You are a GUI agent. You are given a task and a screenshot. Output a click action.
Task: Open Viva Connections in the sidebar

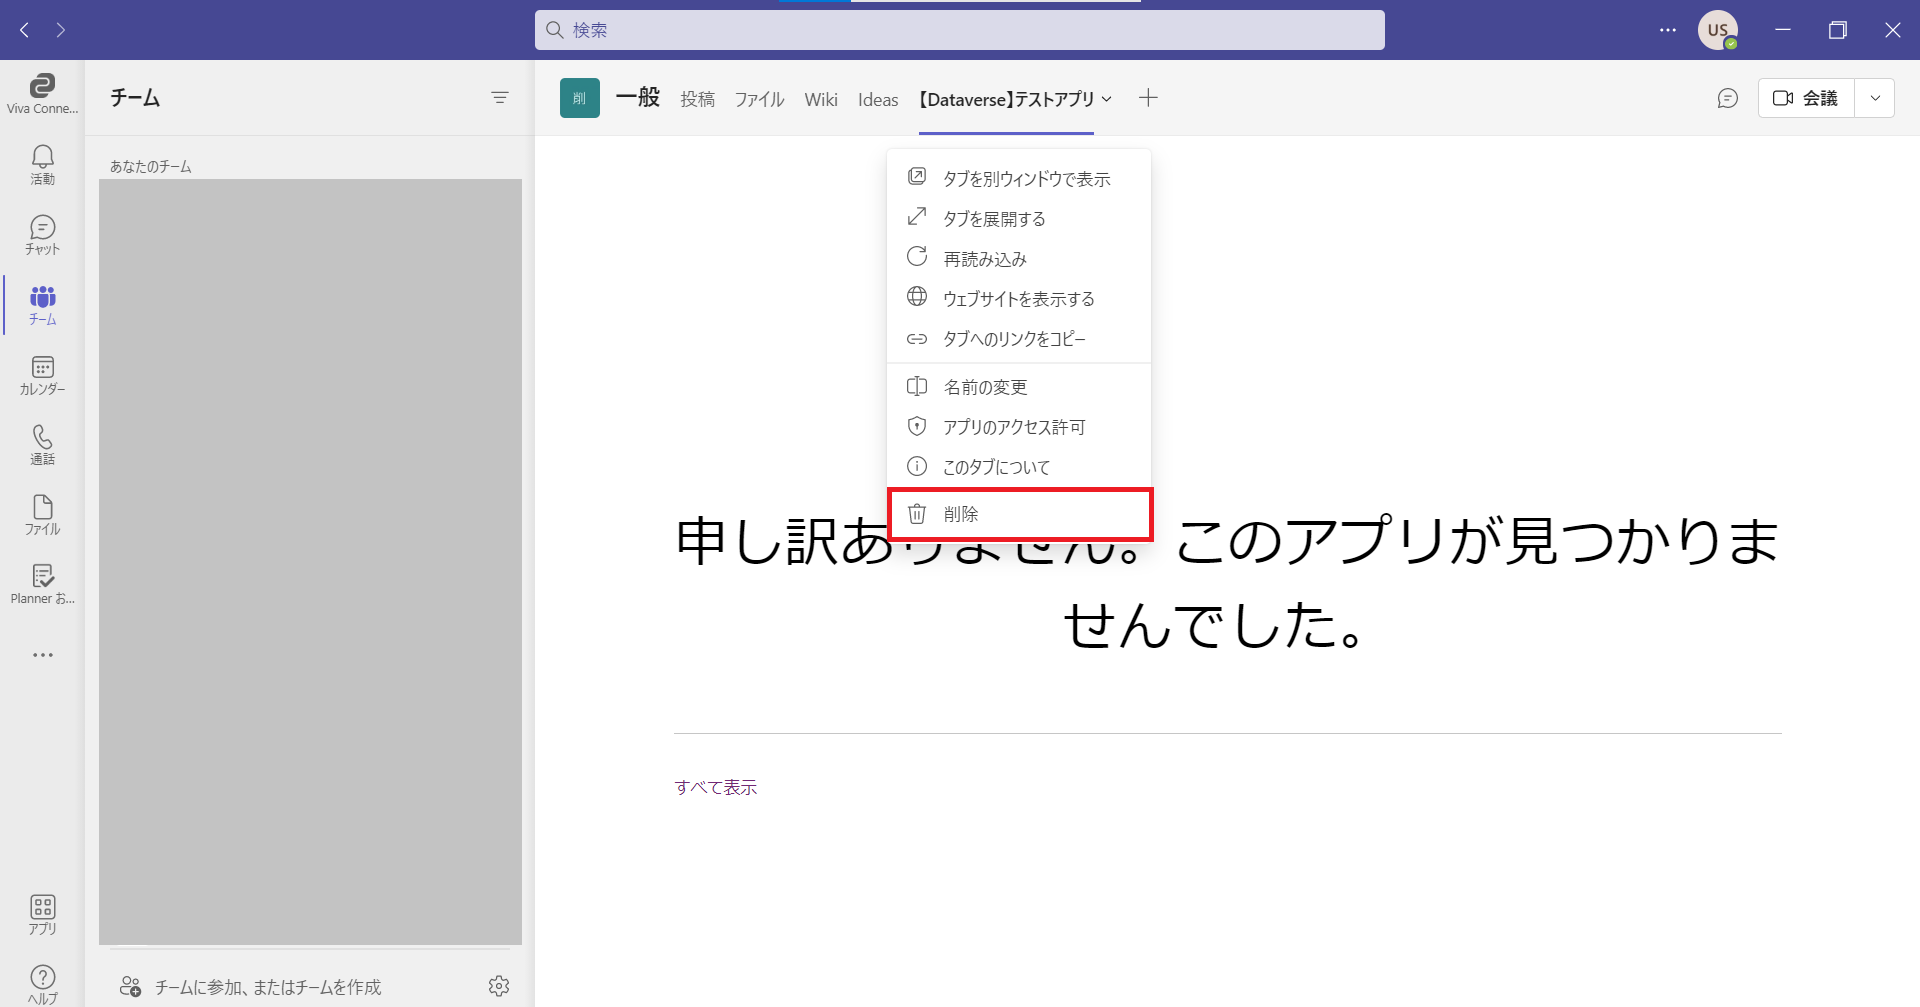(42, 93)
